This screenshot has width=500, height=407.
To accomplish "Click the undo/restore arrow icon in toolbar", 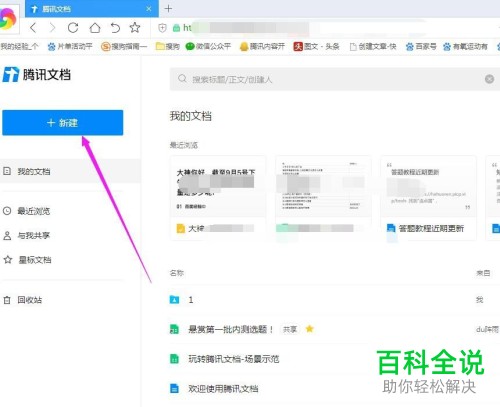I will pos(115,28).
